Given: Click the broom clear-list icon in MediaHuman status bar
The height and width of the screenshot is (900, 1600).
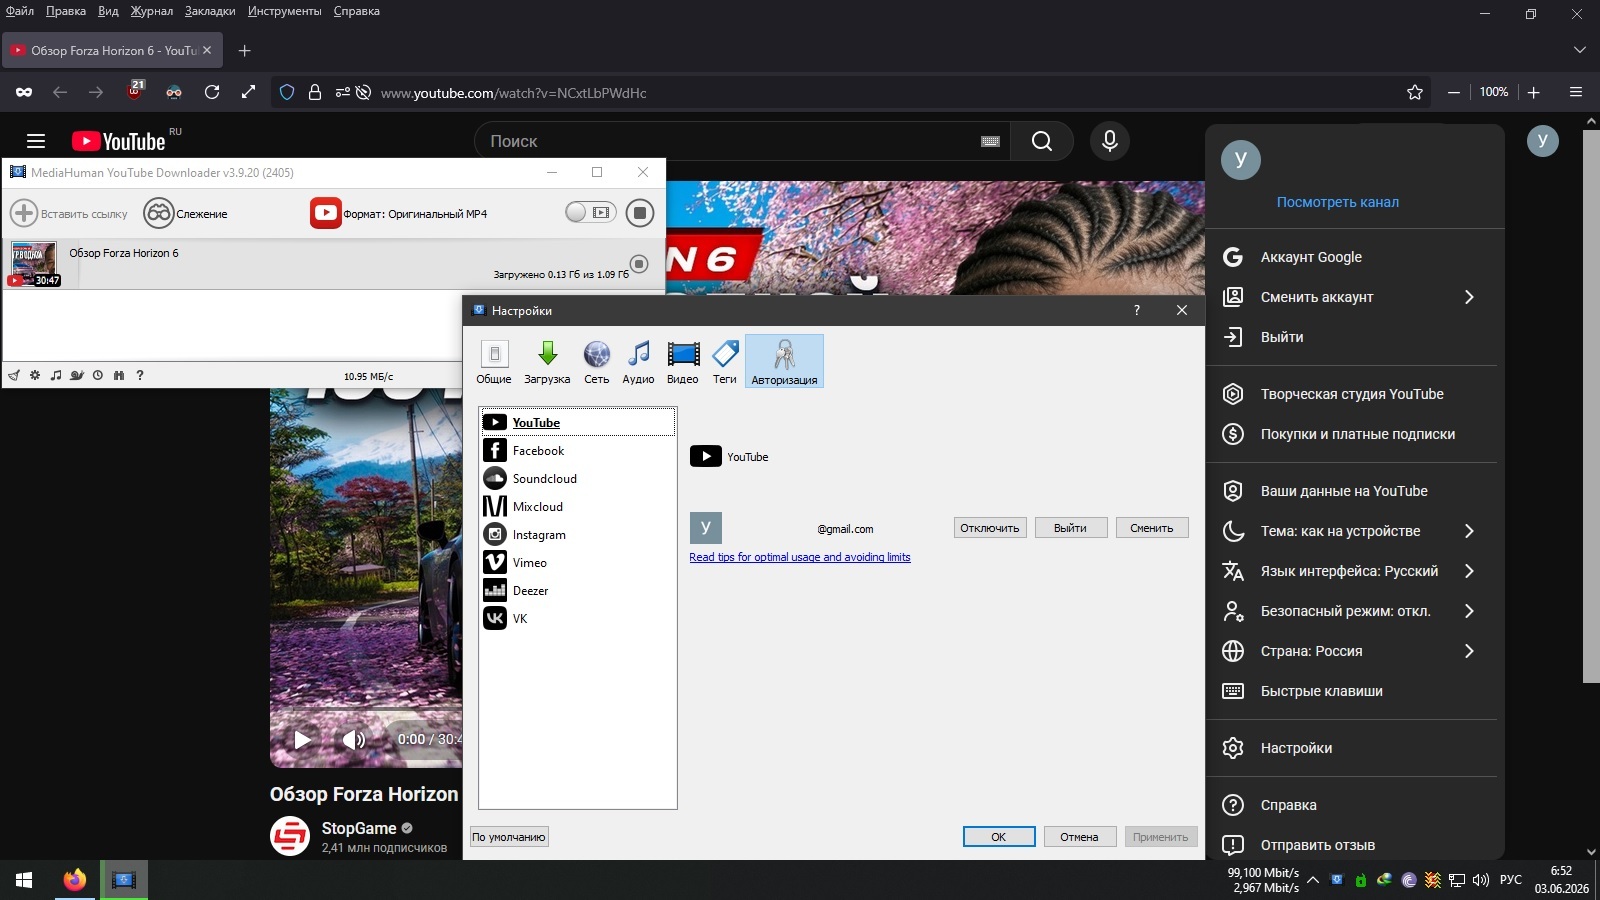Looking at the screenshot, I should pos(14,376).
